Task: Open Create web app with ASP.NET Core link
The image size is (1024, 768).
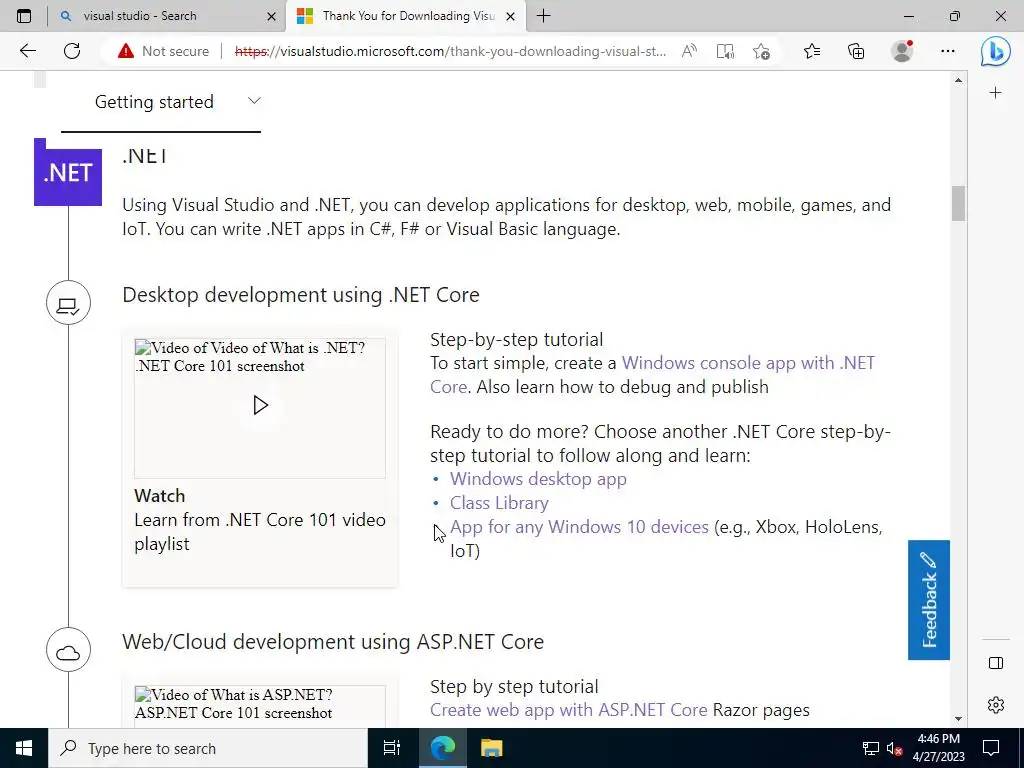Action: coord(568,710)
